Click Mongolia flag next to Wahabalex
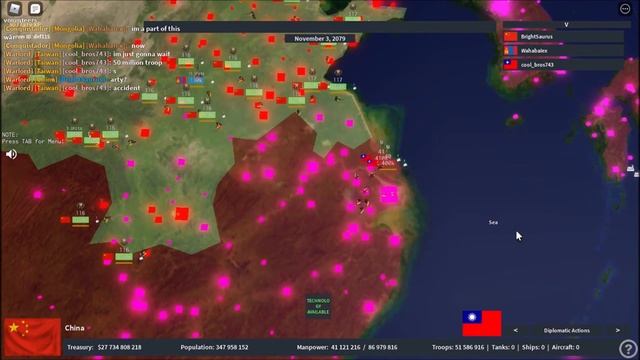 pos(510,51)
